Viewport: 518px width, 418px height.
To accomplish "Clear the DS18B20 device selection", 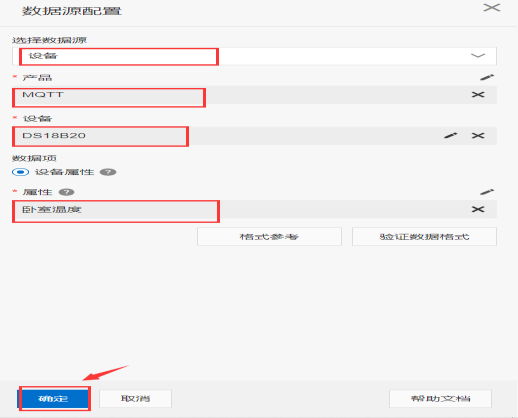I will [478, 136].
